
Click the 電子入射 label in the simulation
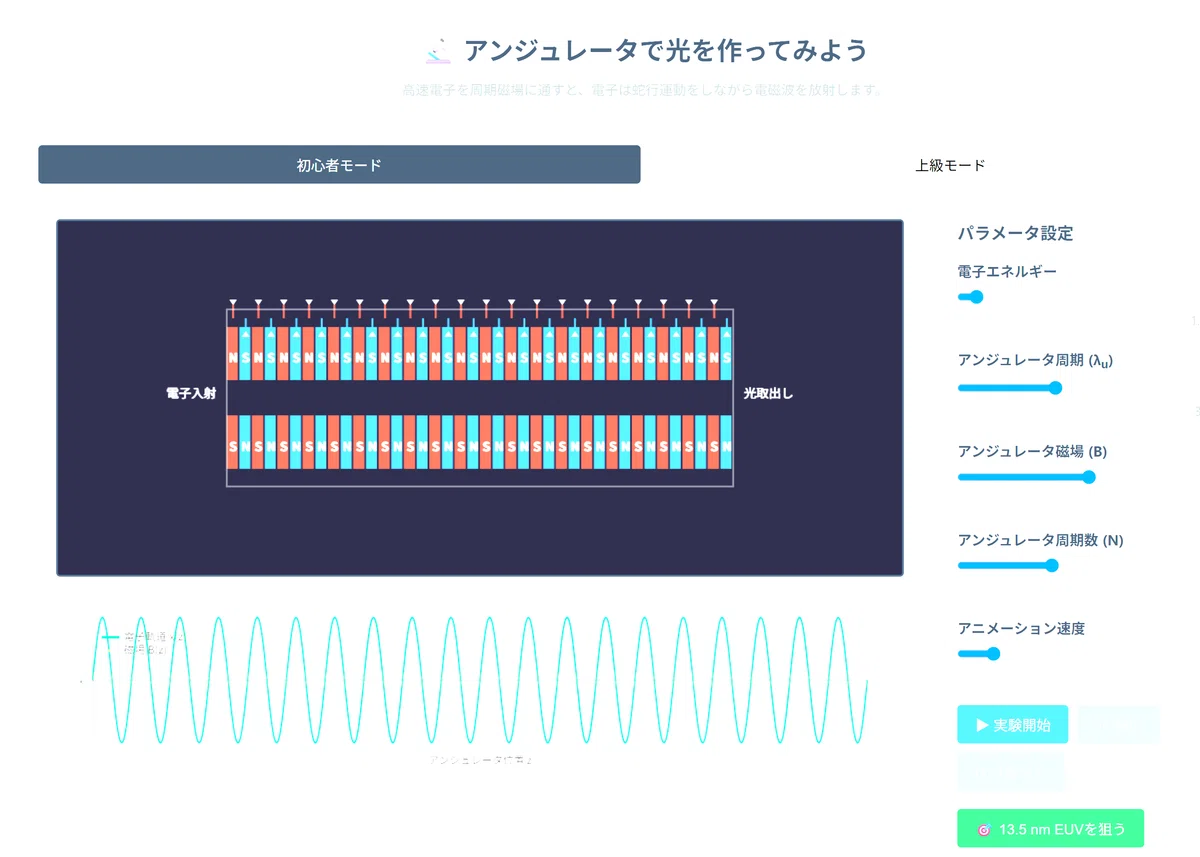[191, 394]
